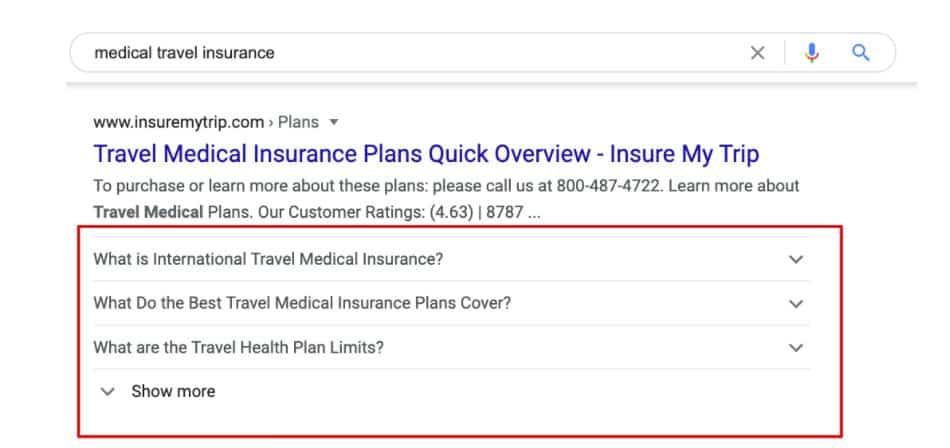Open the Travel Medical Insurance Plans Quick Overview link
Screen dimensions: 950x448
pos(426,154)
